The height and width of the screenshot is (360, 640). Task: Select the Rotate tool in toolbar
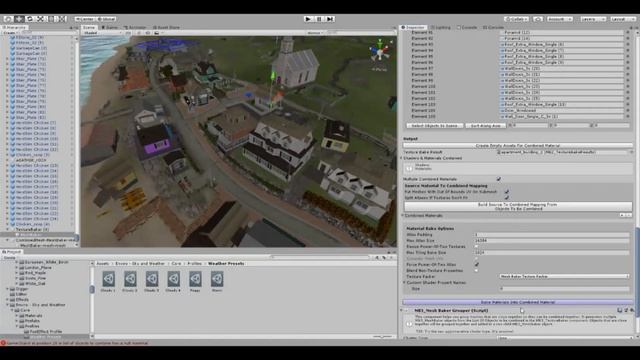click(29, 19)
